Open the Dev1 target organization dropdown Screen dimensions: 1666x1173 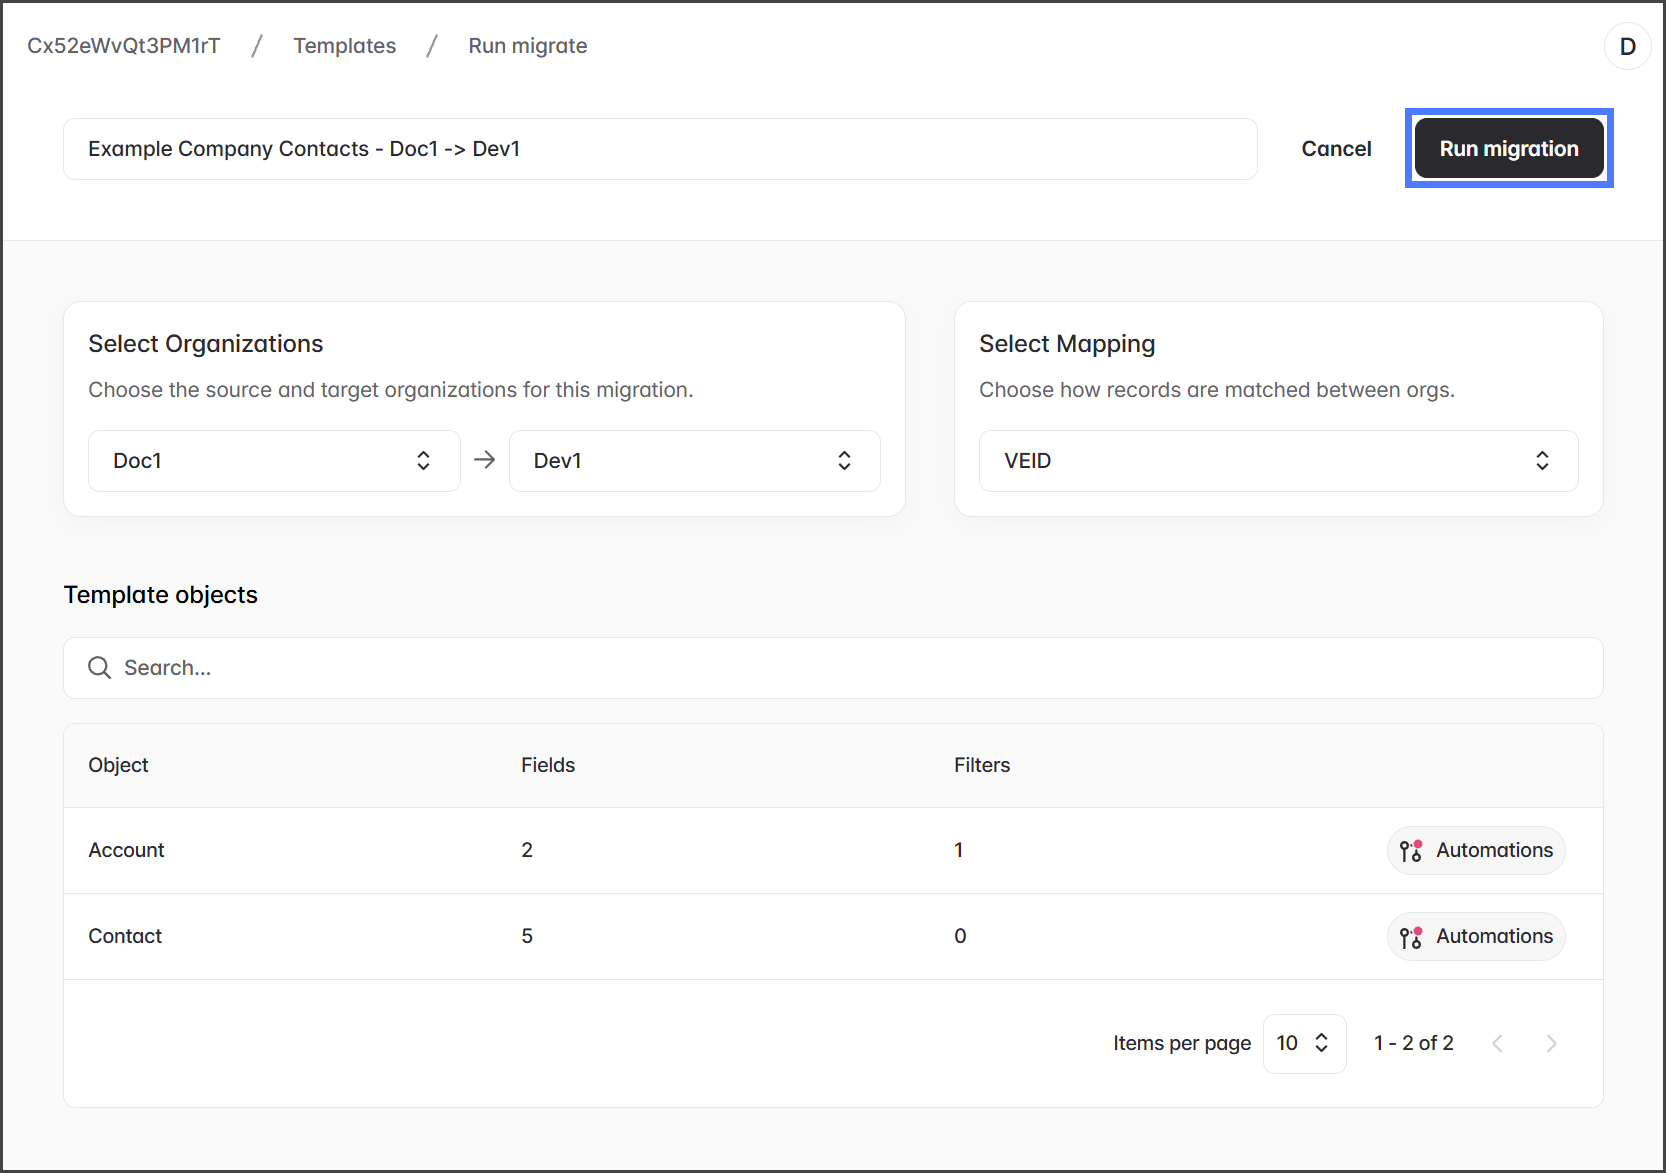coord(694,461)
